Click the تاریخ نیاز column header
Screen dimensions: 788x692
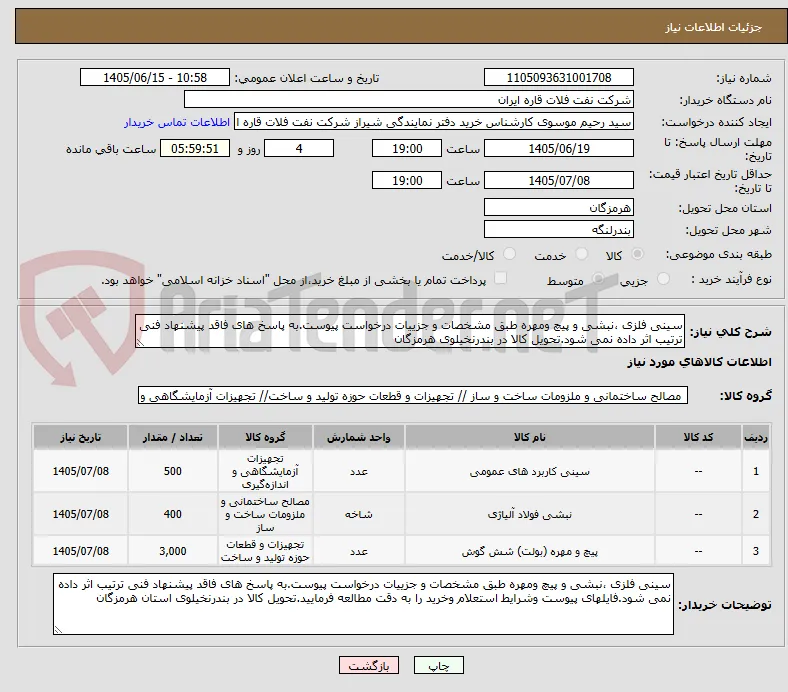[x=80, y=437]
